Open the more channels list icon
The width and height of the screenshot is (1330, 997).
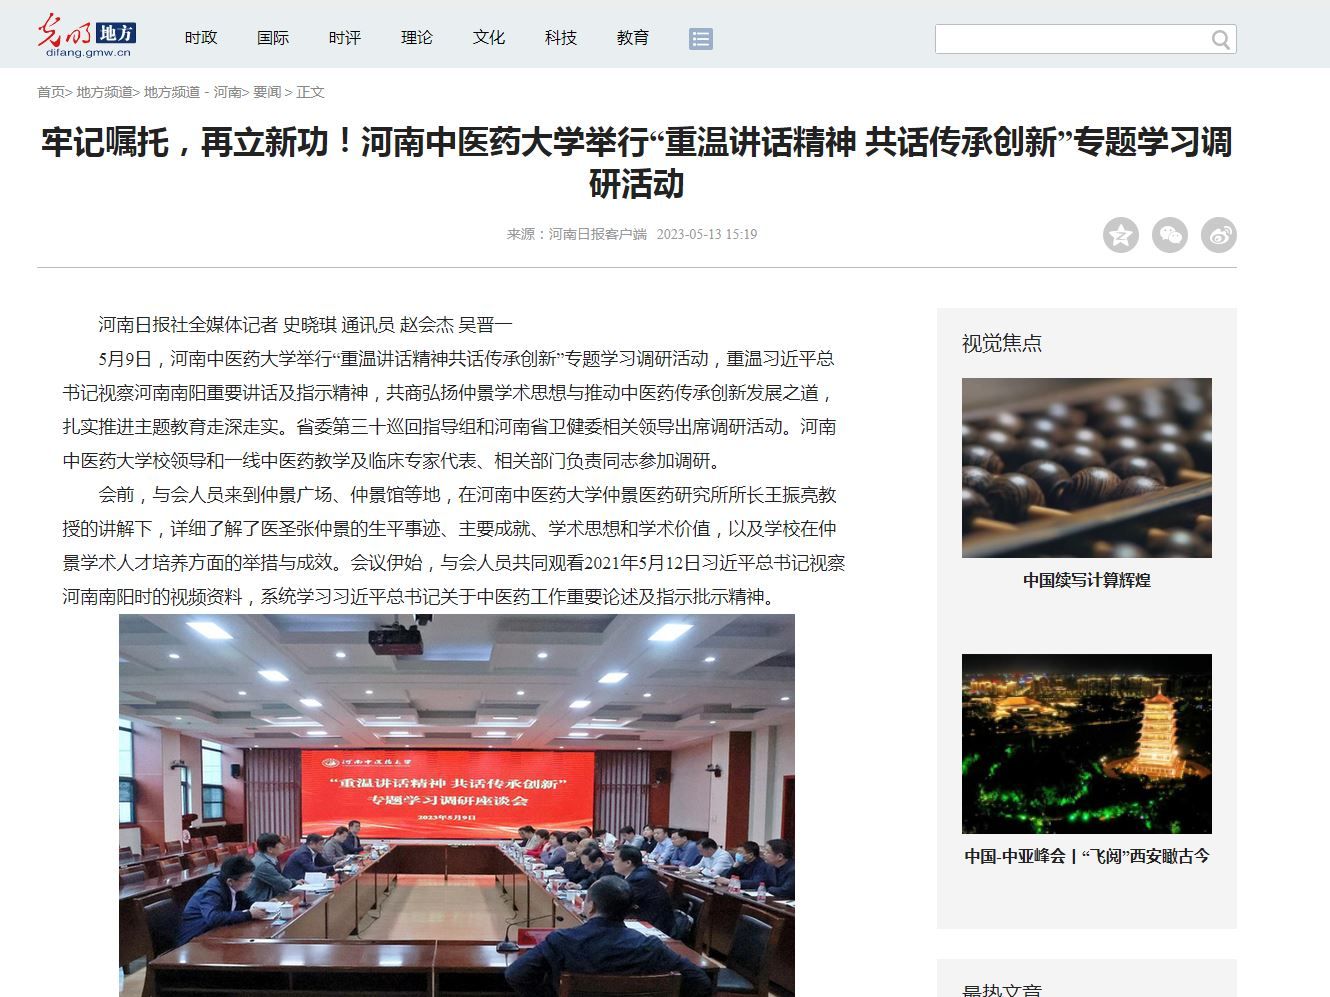click(x=701, y=39)
